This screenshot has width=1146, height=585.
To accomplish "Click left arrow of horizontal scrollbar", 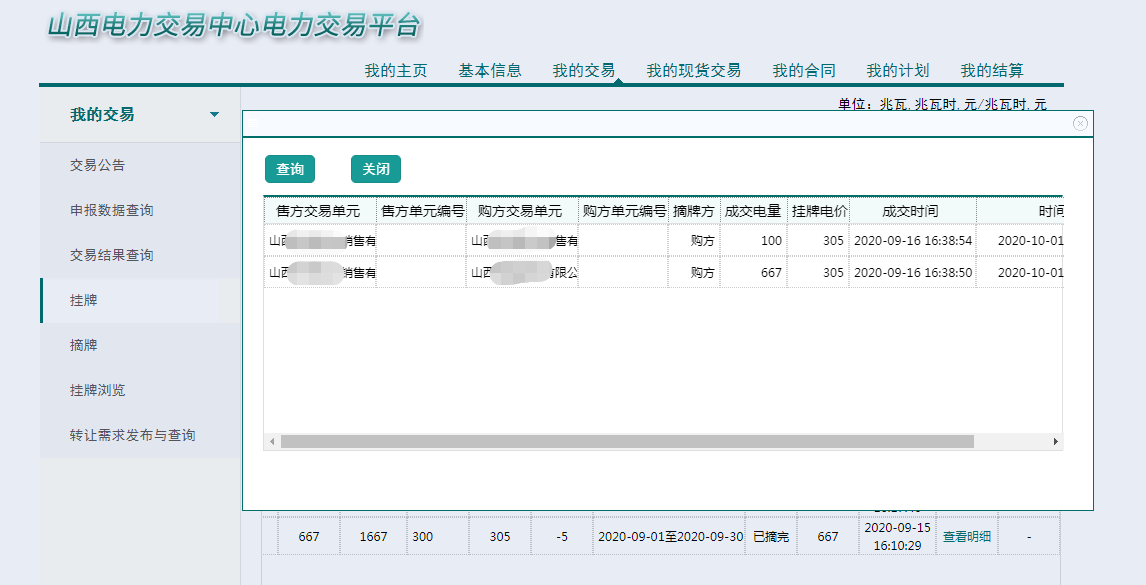I will pos(272,441).
